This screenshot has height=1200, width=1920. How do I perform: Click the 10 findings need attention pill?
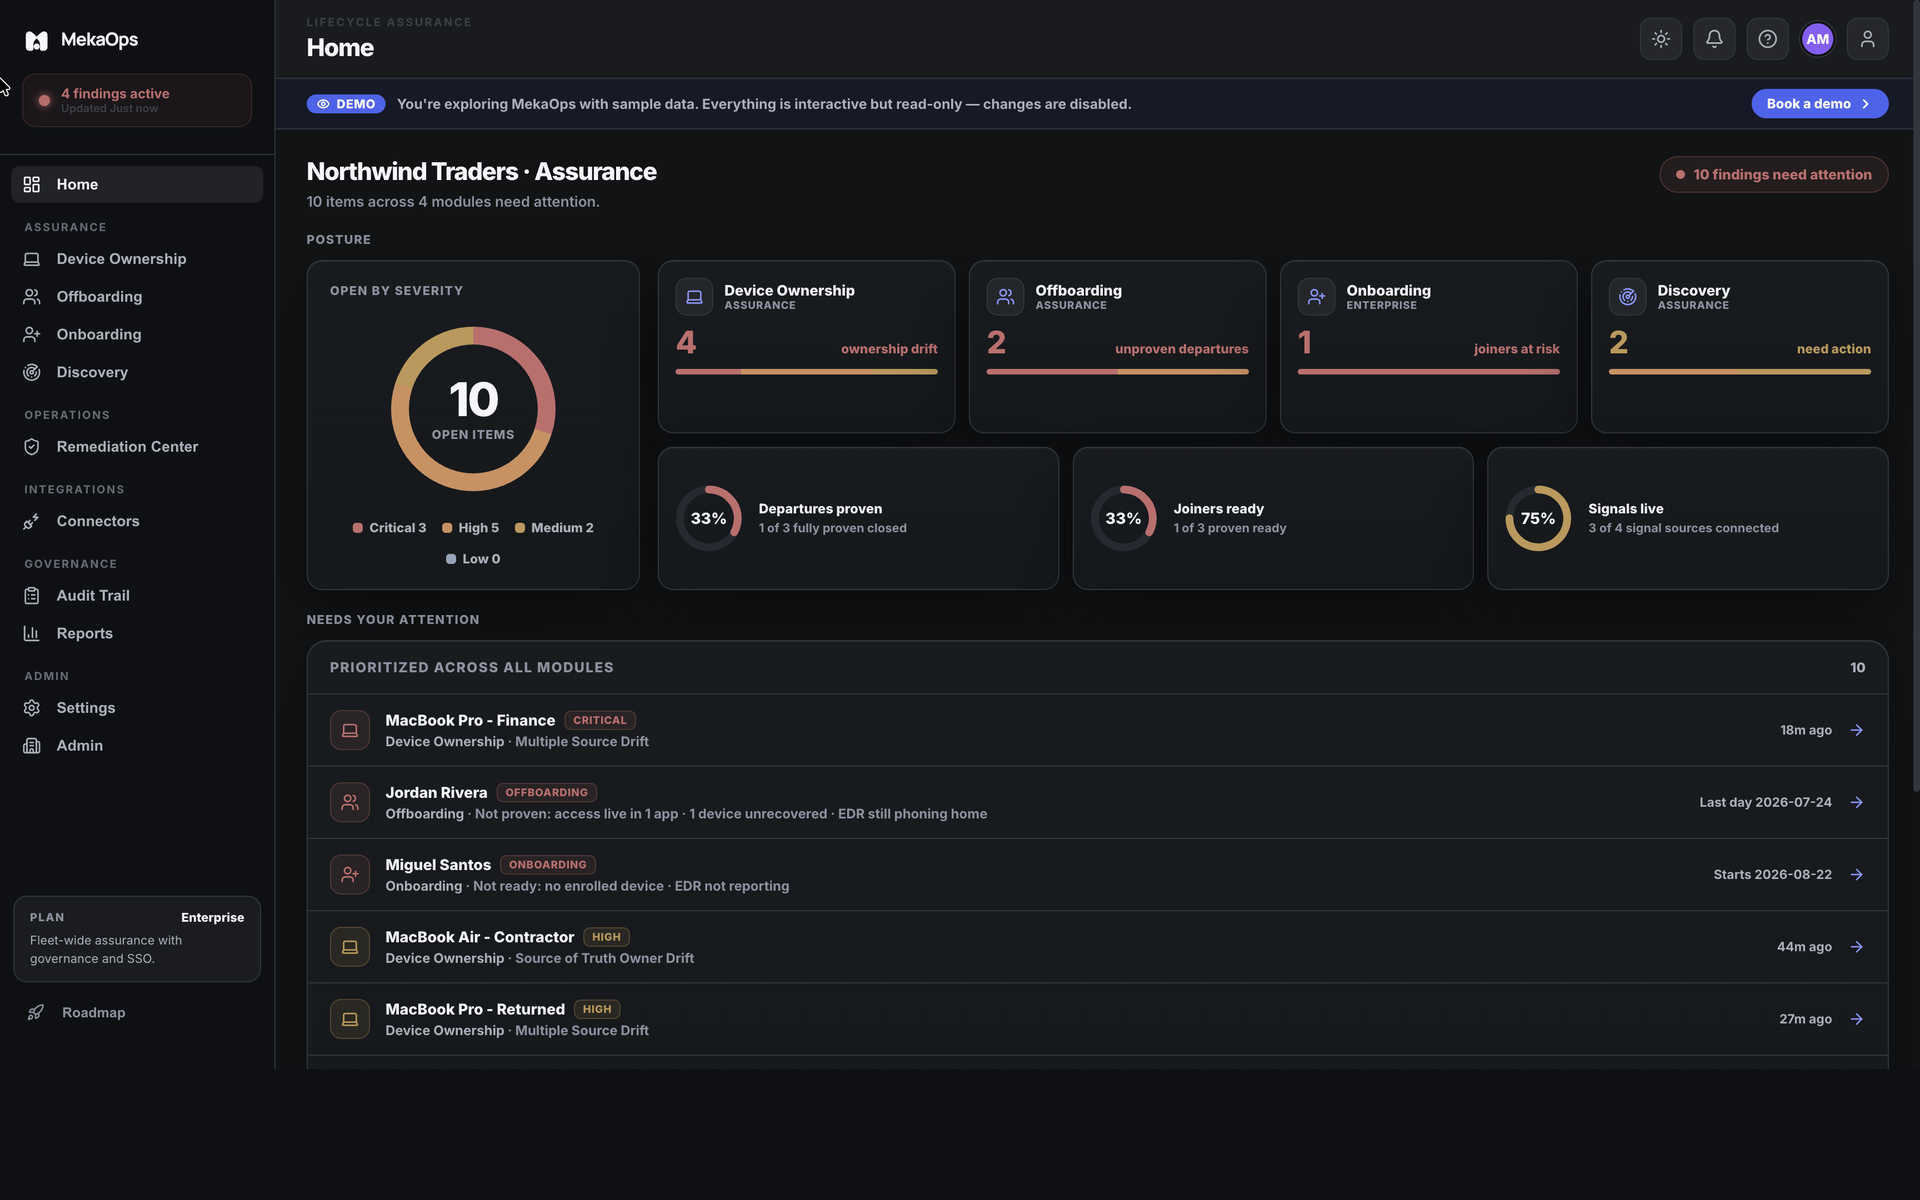[1773, 175]
